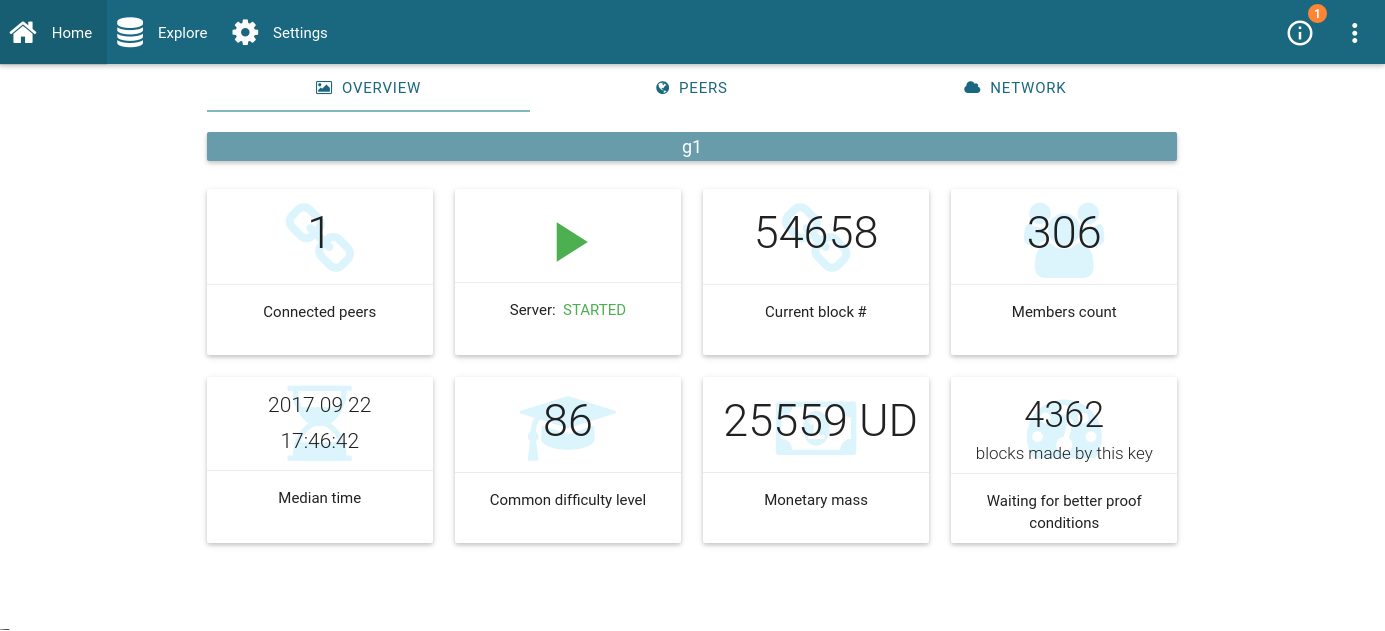Click the Peers tab globe icon
The image size is (1385, 631).
pos(662,88)
